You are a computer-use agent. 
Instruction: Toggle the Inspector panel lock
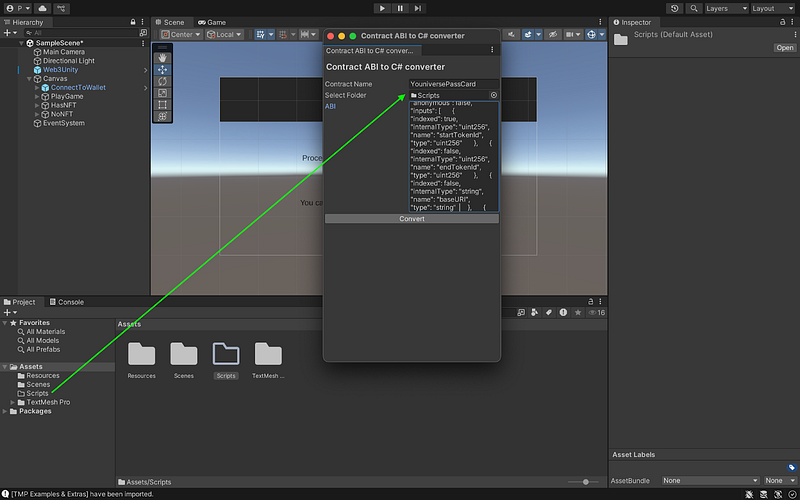tap(783, 22)
